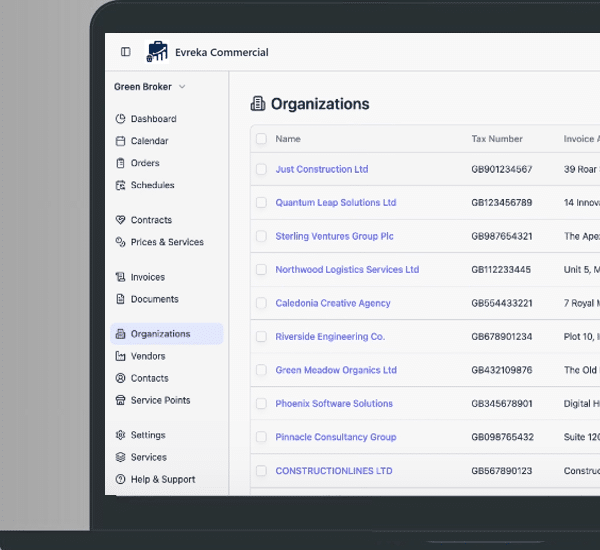Open the Orders section

(x=166, y=163)
